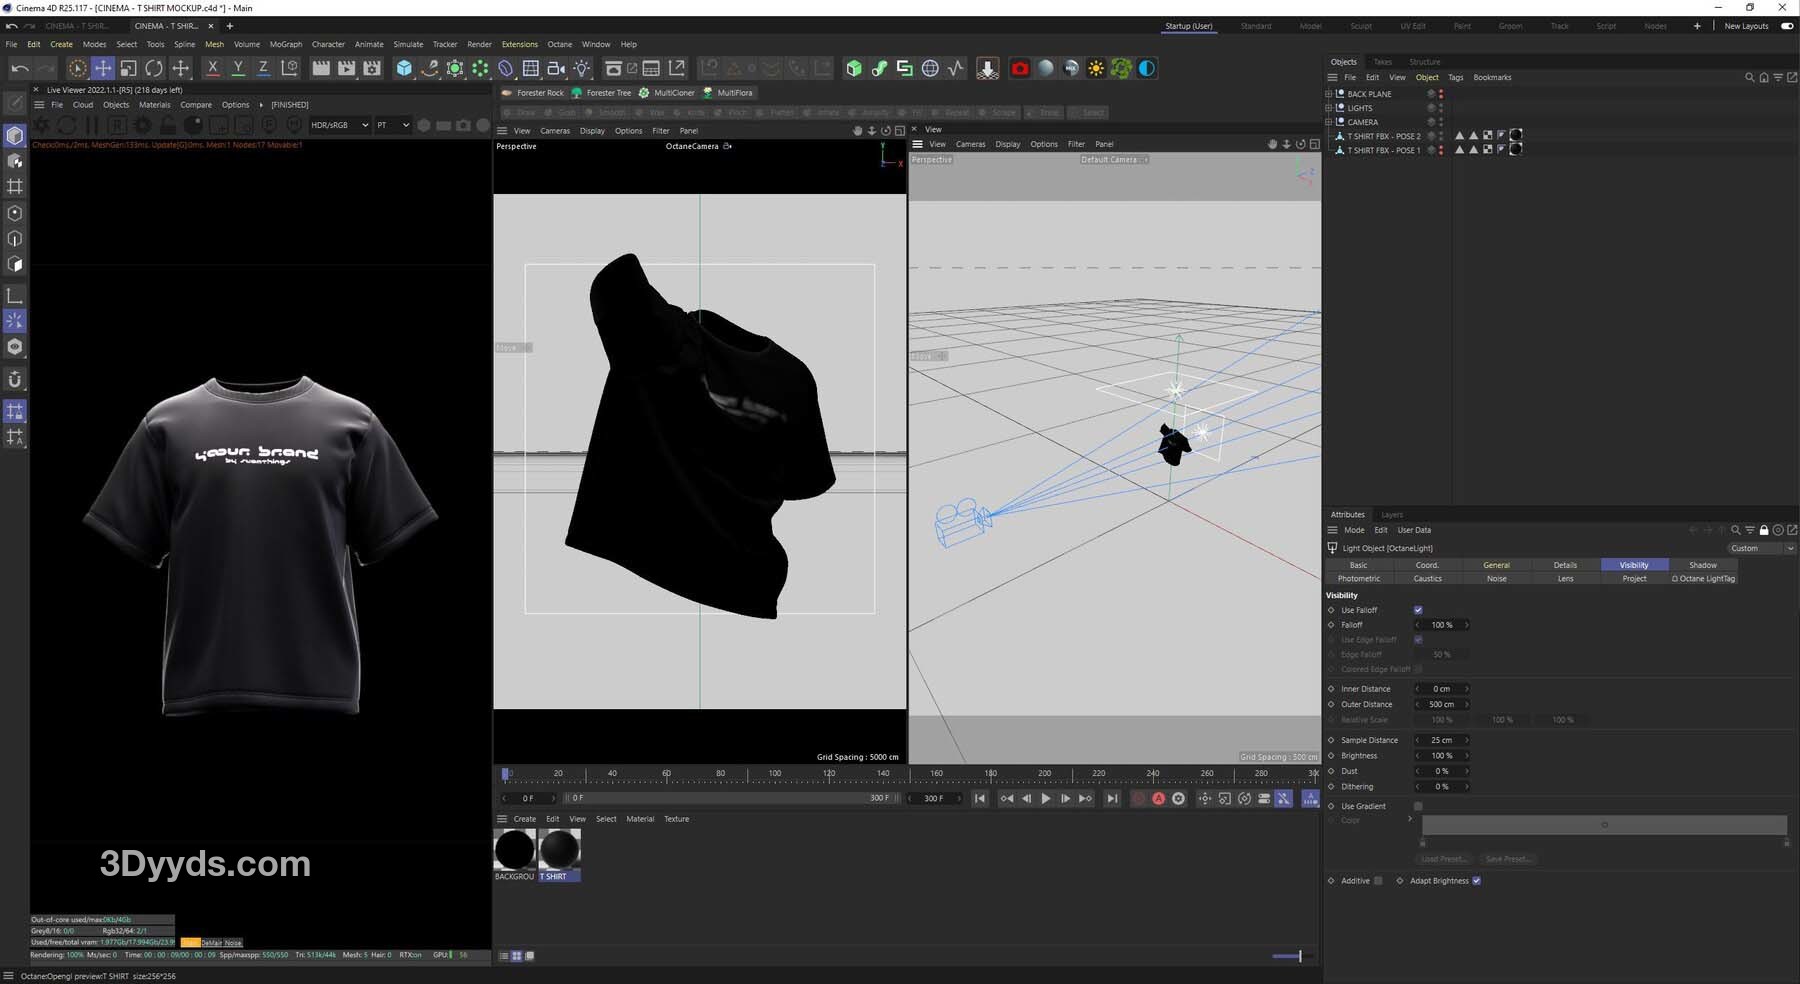Screen dimensions: 1800x984
Task: Select the T SHIRT material thumbnail
Action: click(x=559, y=851)
